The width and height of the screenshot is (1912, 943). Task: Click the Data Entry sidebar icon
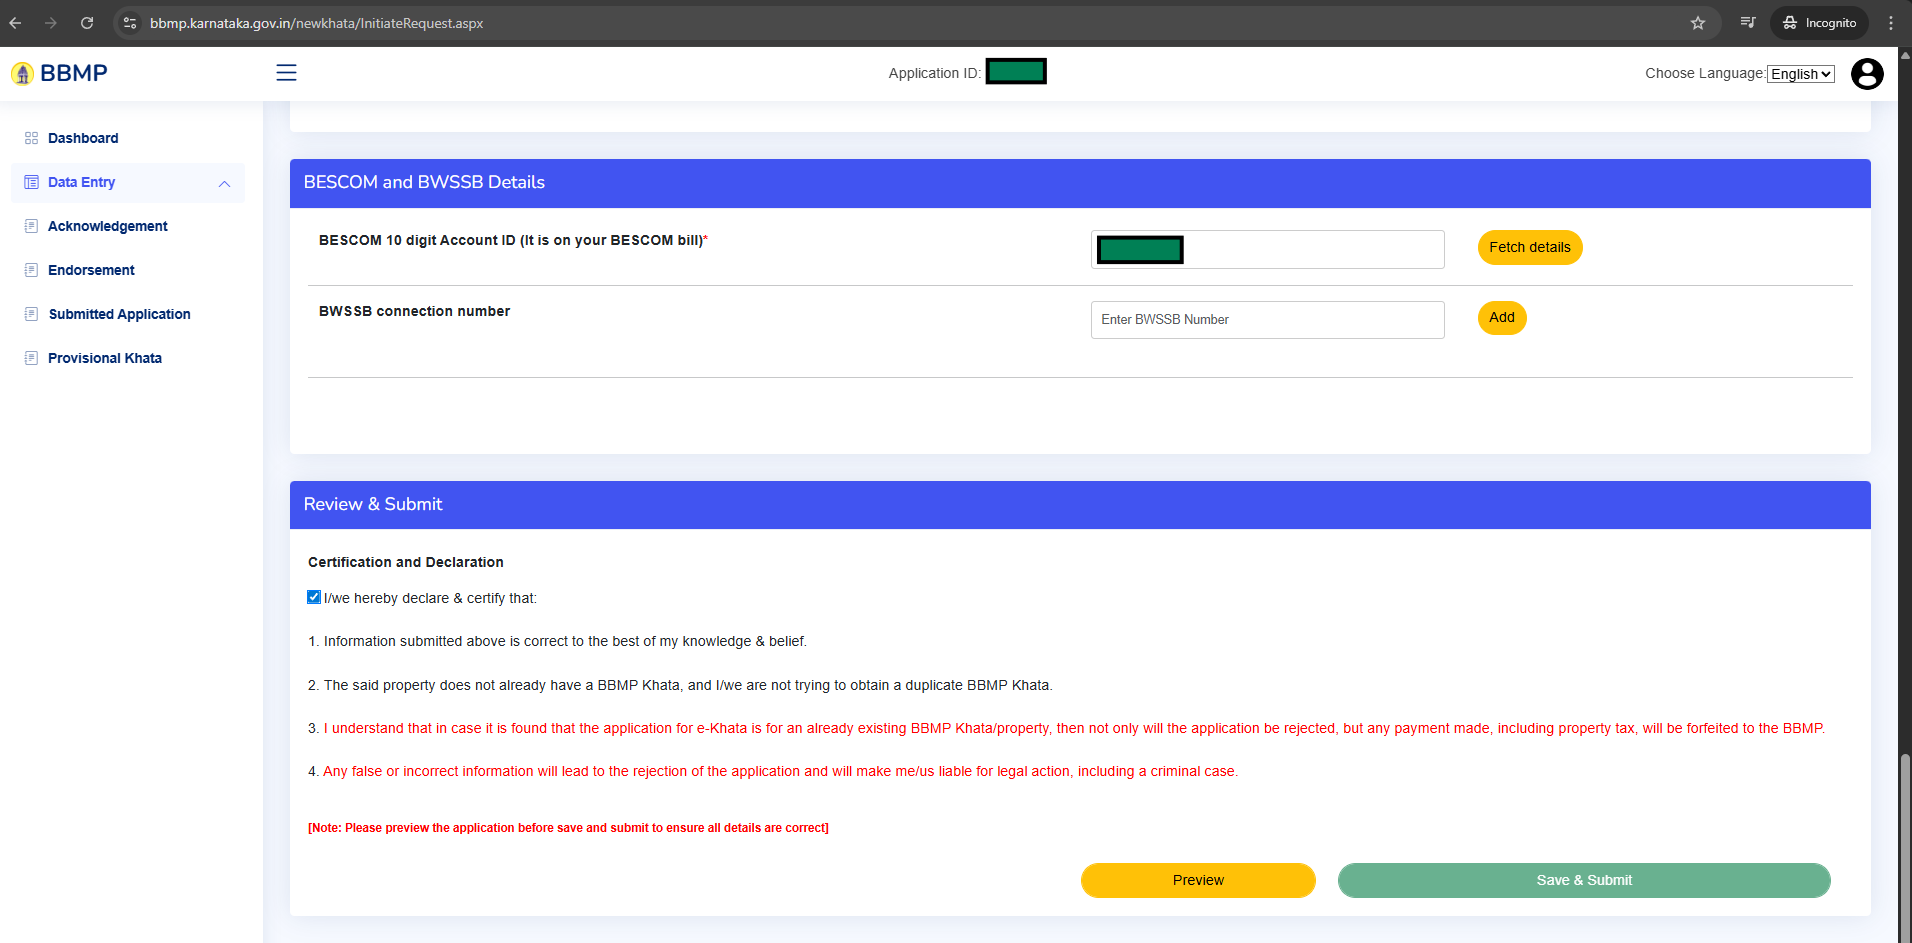click(31, 182)
